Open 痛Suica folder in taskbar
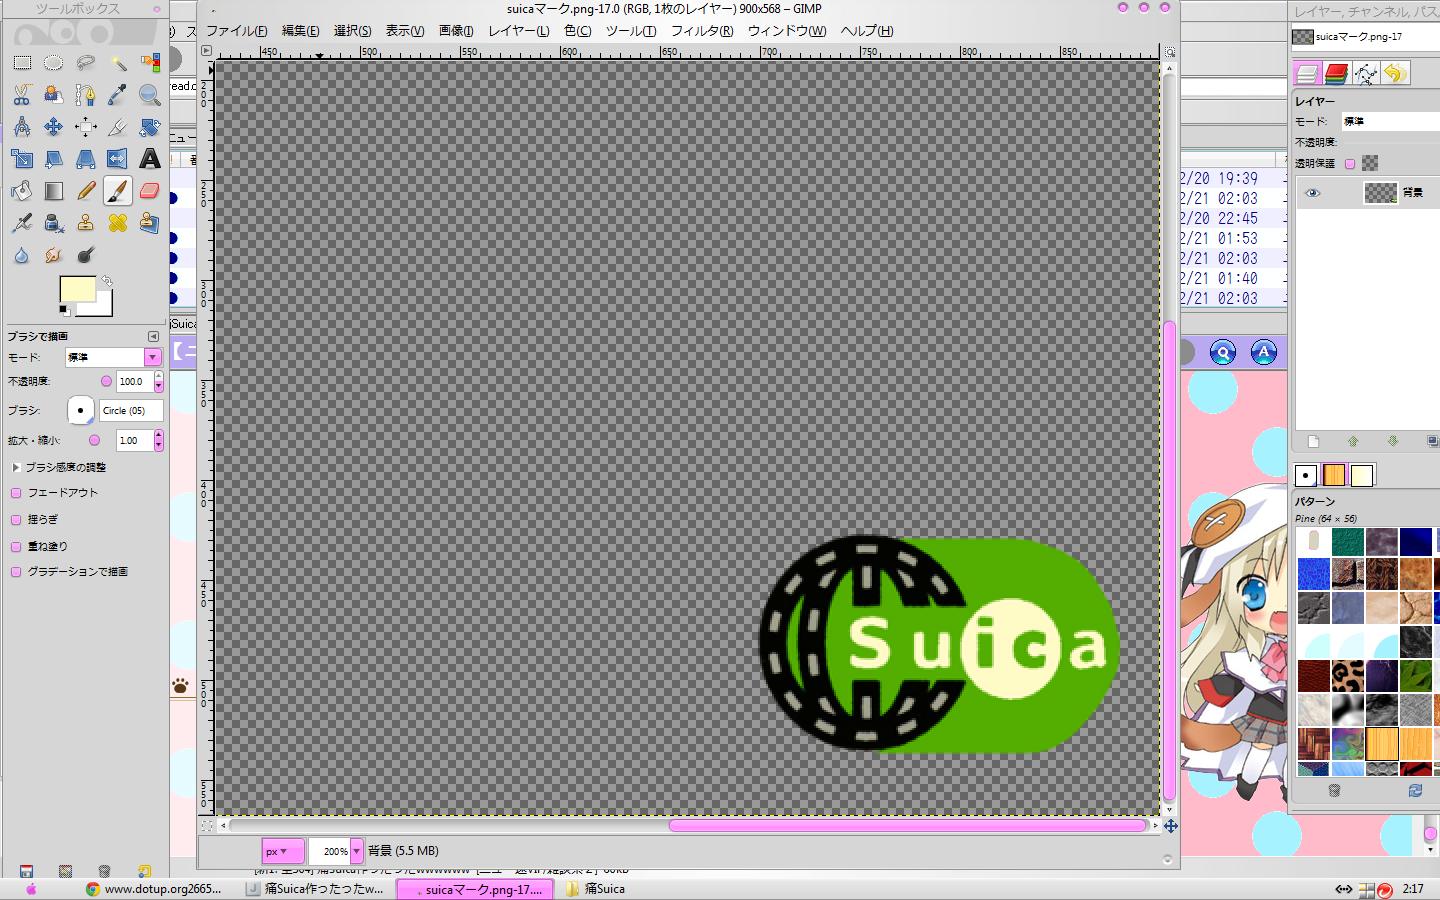The height and width of the screenshot is (900, 1440). 596,888
